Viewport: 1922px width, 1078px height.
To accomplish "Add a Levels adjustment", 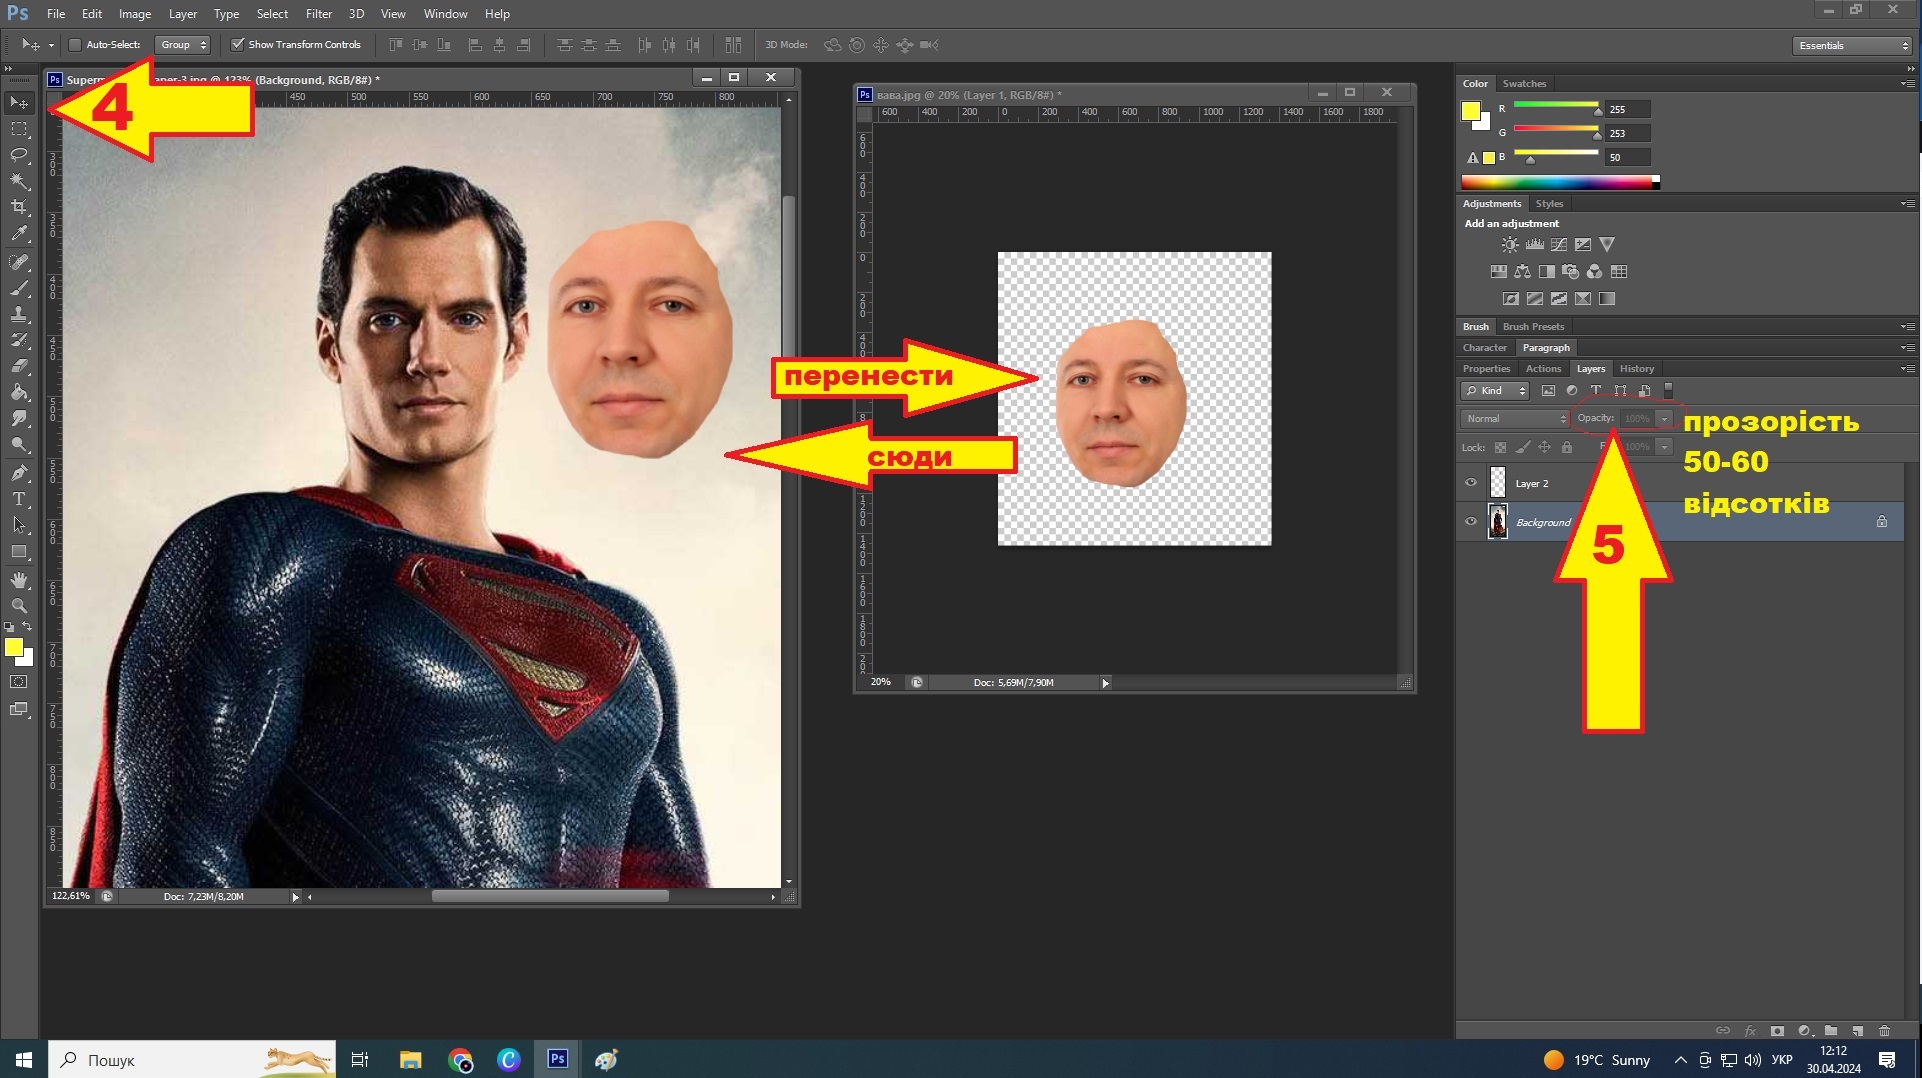I will click(1534, 245).
